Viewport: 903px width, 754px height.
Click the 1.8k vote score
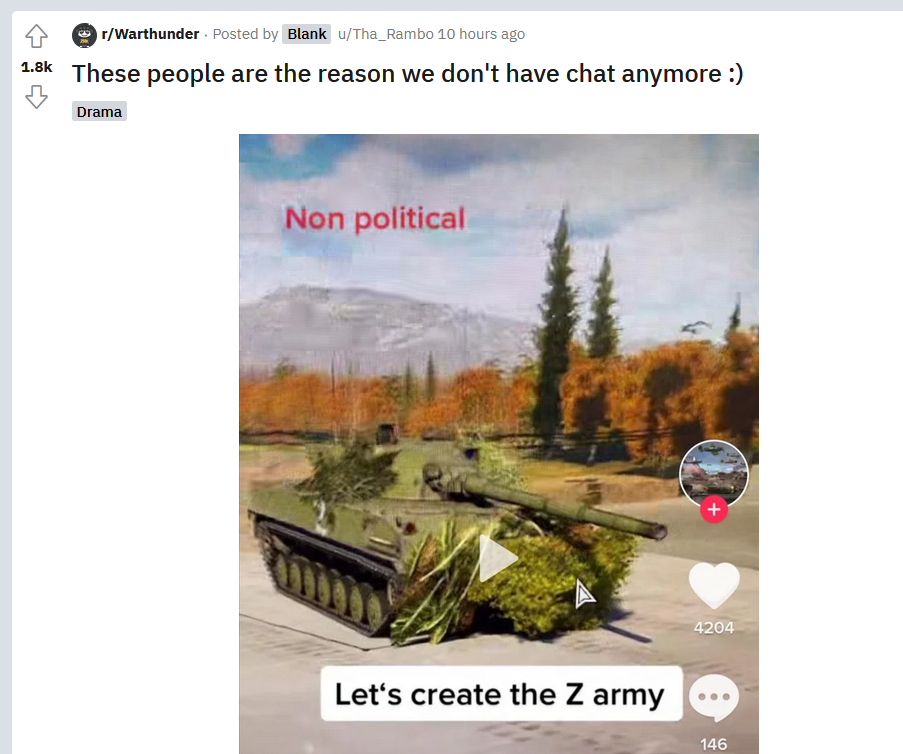[36, 67]
